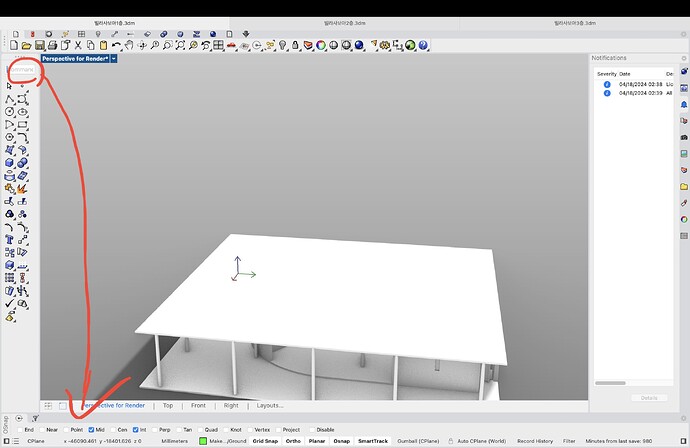Click the filter funnel icon above Osnap bar
Screen dimensions: 690x448
35,418
